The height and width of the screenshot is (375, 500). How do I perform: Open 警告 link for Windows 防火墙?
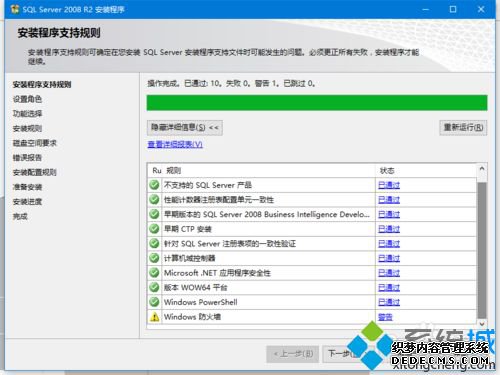(x=385, y=317)
